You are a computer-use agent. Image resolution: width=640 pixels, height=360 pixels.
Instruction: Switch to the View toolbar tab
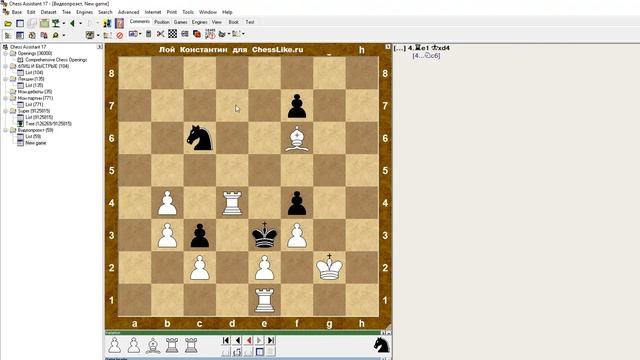[x=217, y=22]
